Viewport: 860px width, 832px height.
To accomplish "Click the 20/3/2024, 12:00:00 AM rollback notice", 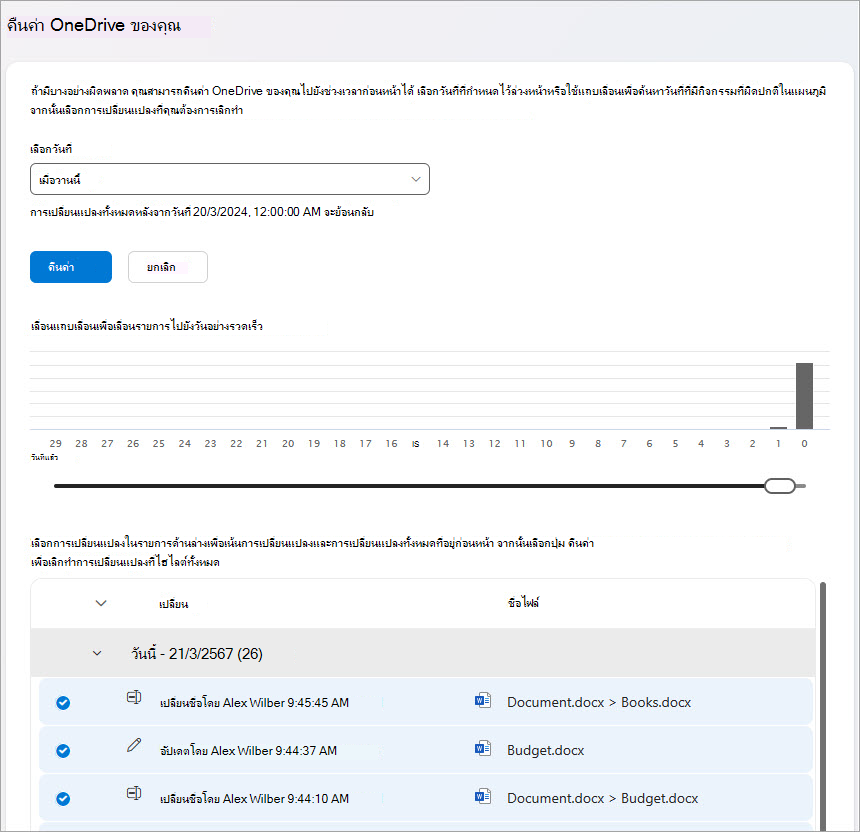I will (x=202, y=212).
